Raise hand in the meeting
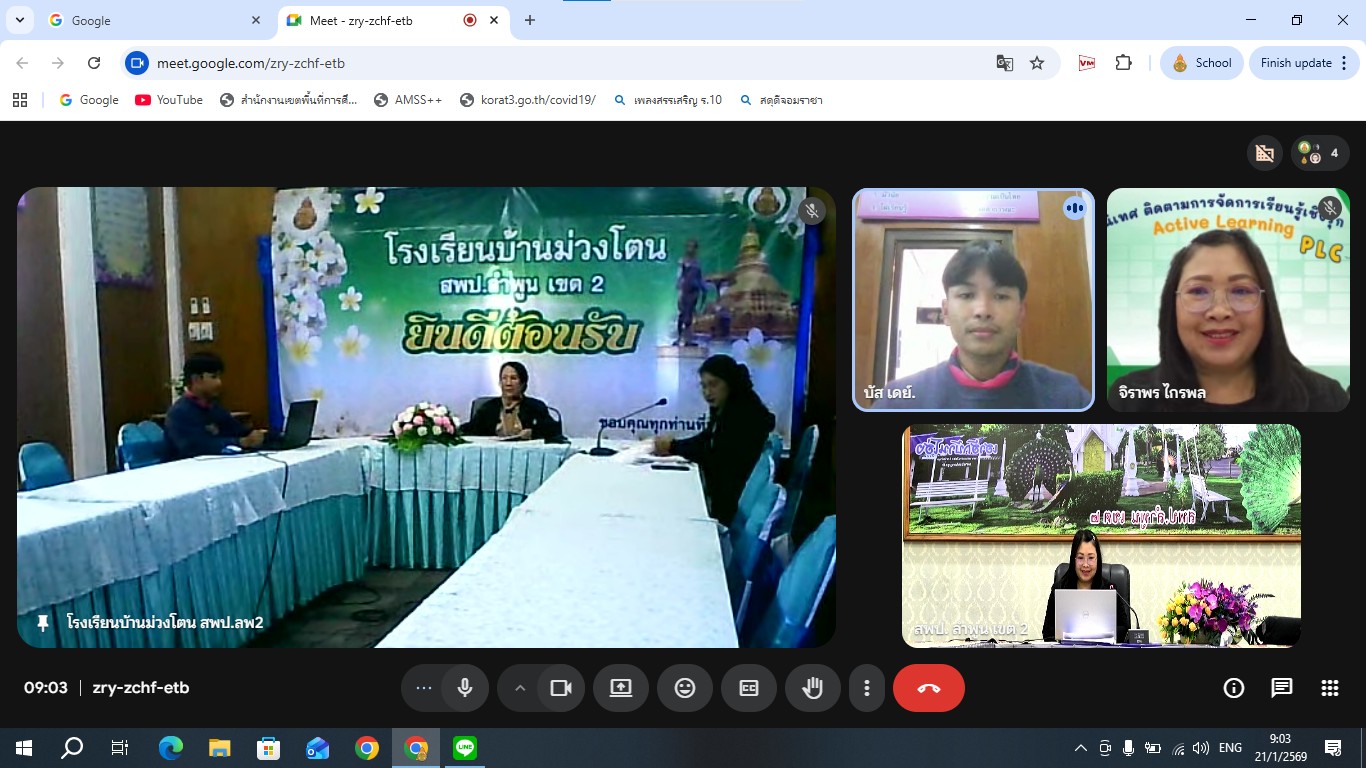 tap(812, 688)
